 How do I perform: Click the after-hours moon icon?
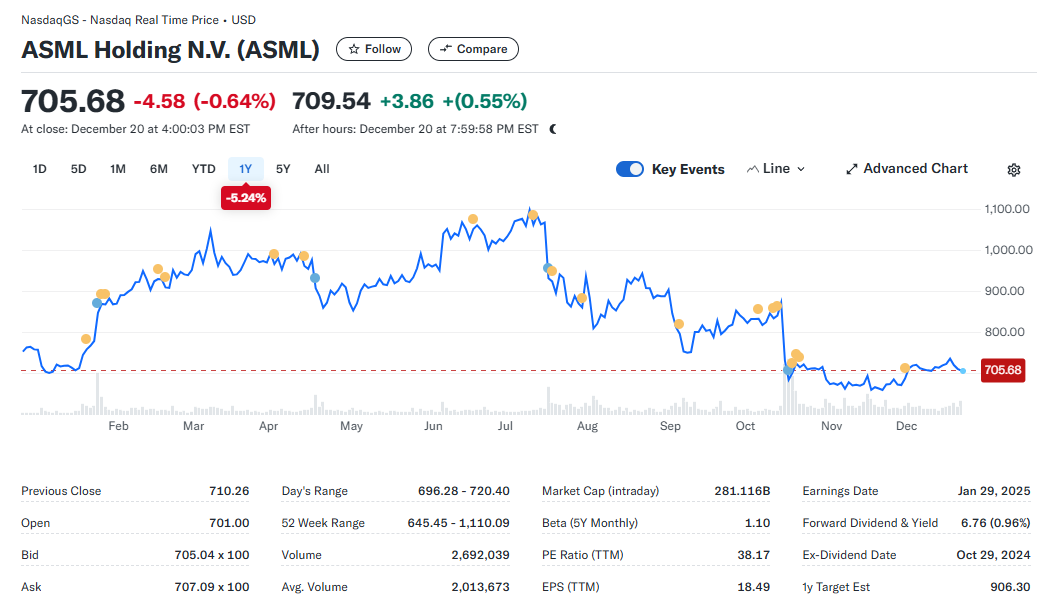pyautogui.click(x=553, y=129)
